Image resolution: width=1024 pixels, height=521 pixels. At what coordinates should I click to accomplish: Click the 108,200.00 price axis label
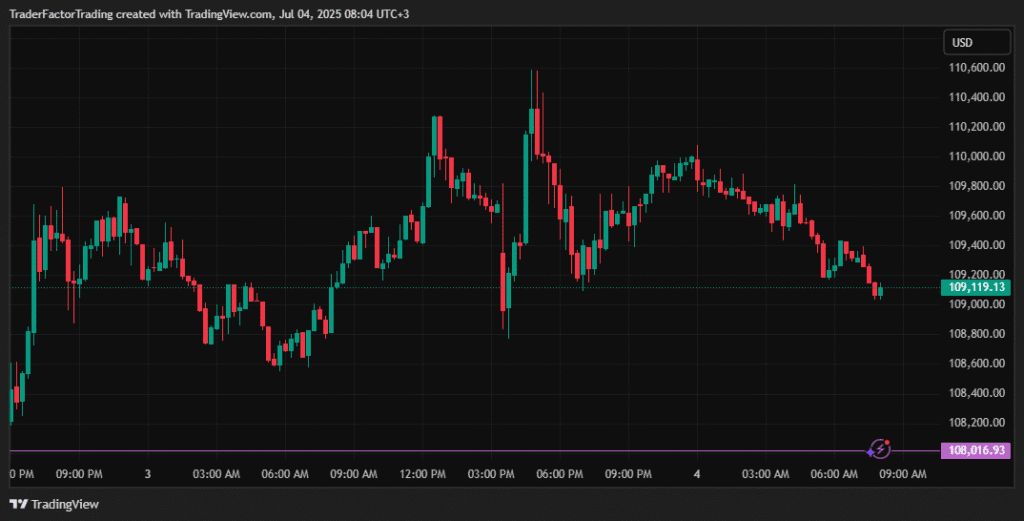[x=976, y=422]
